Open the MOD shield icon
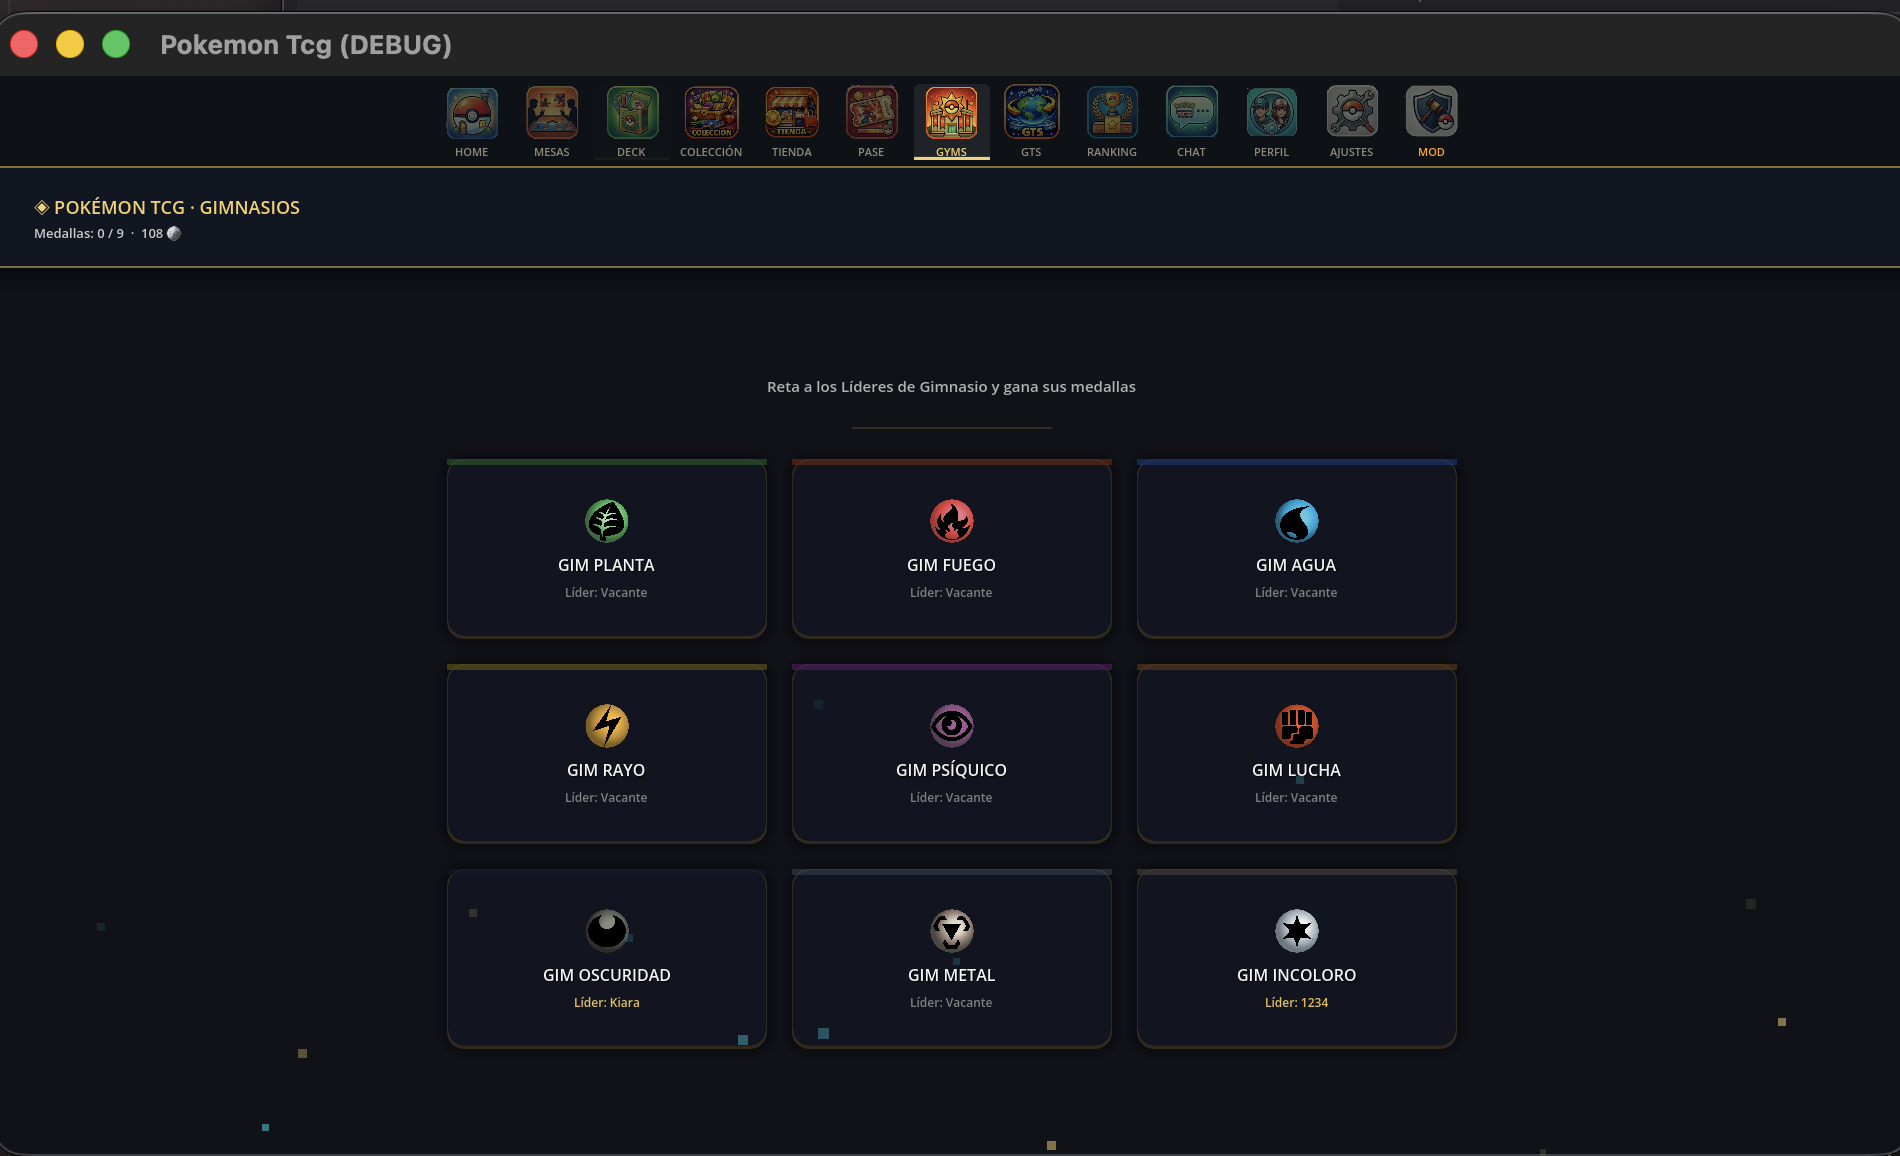 coord(1431,113)
